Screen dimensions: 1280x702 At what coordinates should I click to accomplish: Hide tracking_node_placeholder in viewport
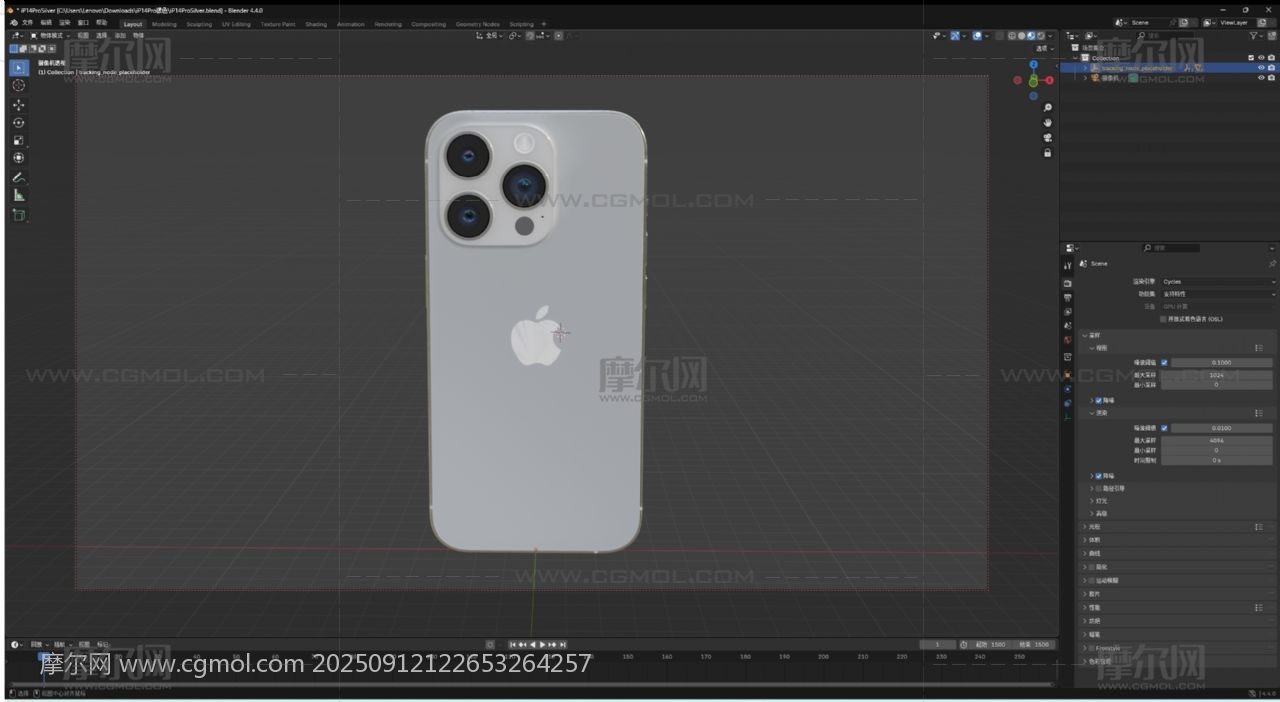tap(1260, 68)
